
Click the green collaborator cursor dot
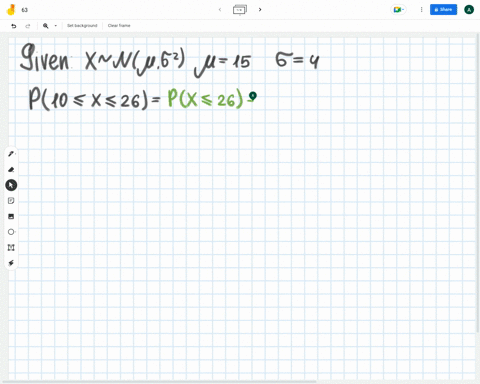point(253,96)
